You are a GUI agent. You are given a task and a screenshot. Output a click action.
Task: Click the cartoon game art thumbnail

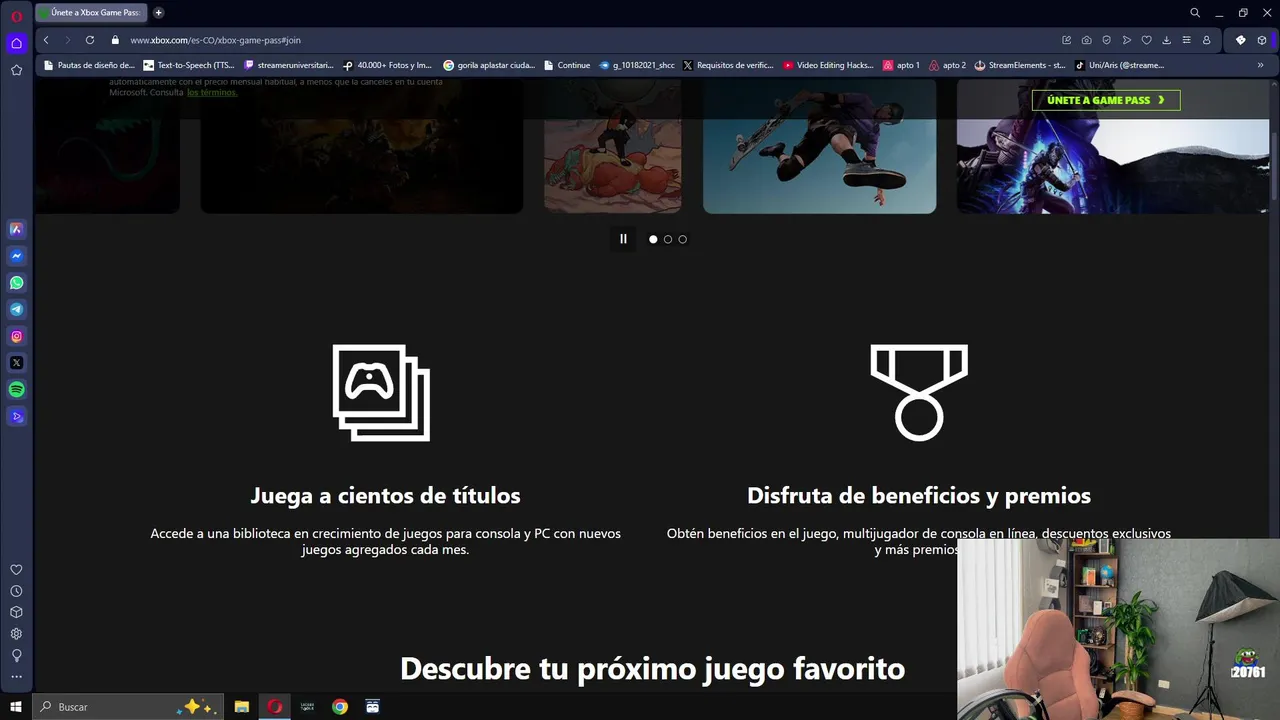coord(613,146)
